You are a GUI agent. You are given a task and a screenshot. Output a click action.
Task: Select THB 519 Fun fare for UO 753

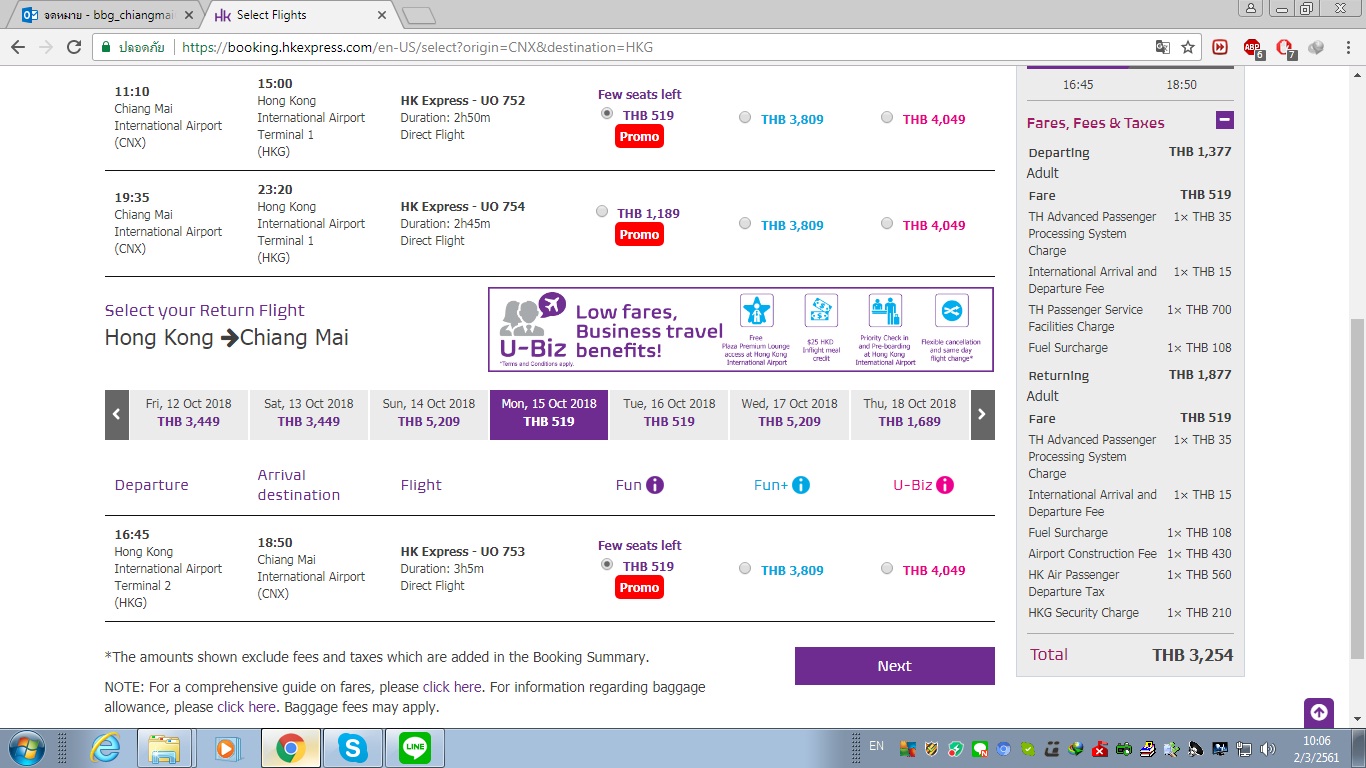[x=607, y=564]
